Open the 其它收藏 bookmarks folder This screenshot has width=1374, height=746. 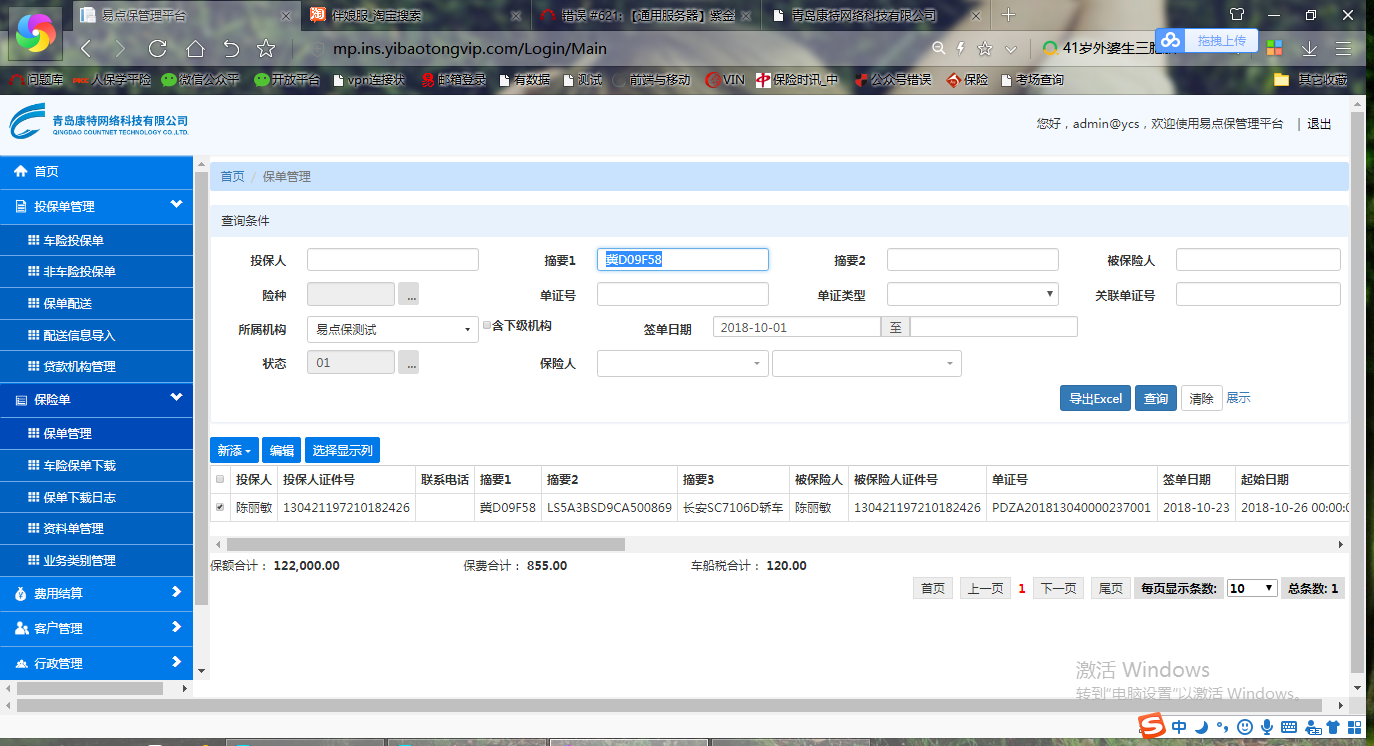[x=1311, y=80]
